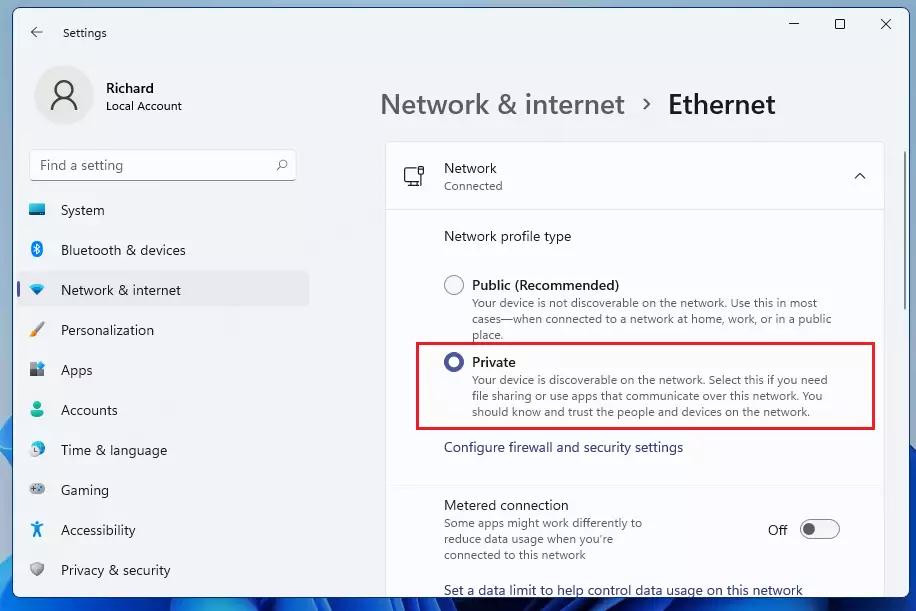Select the Public network profile
Image resolution: width=916 pixels, height=611 pixels.
point(454,284)
